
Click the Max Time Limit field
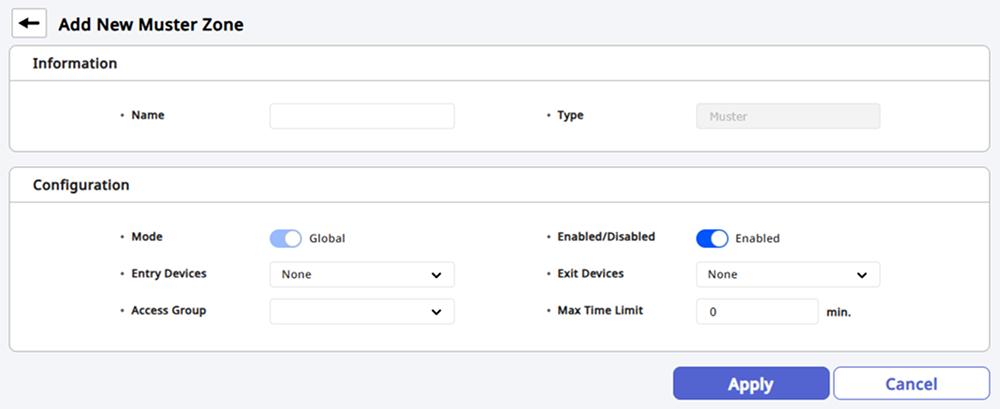click(757, 312)
